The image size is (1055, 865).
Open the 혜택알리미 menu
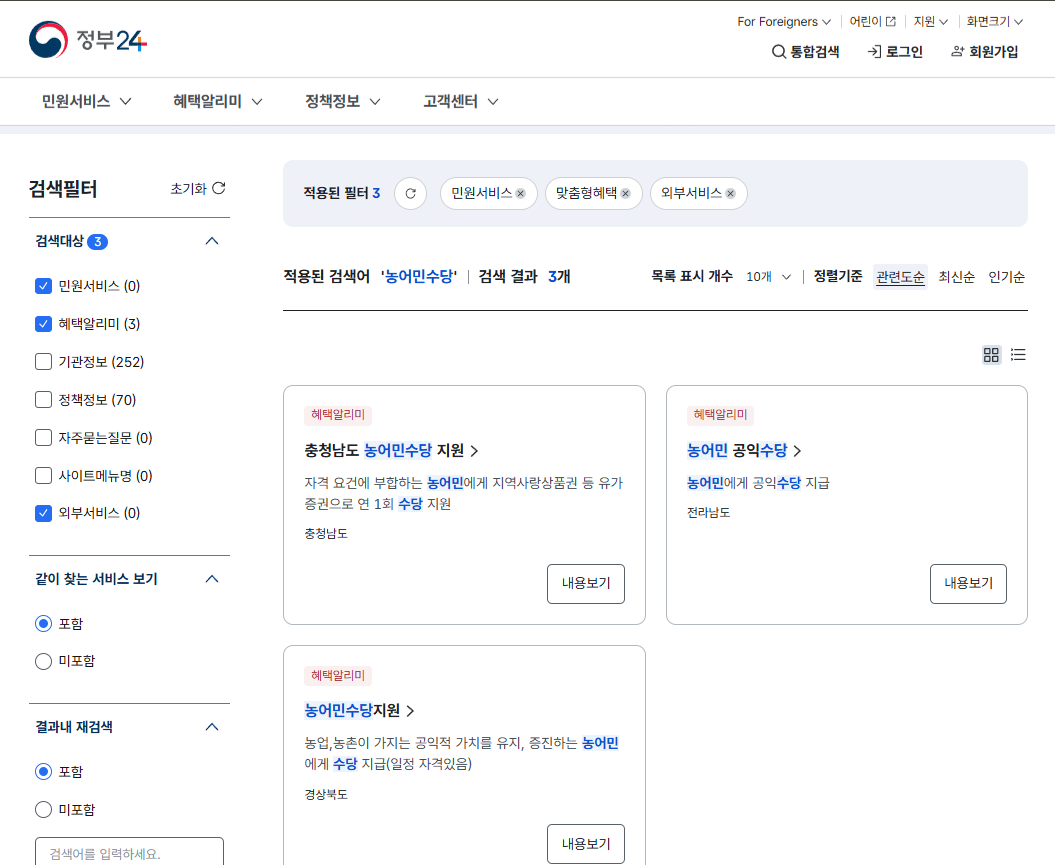click(209, 101)
